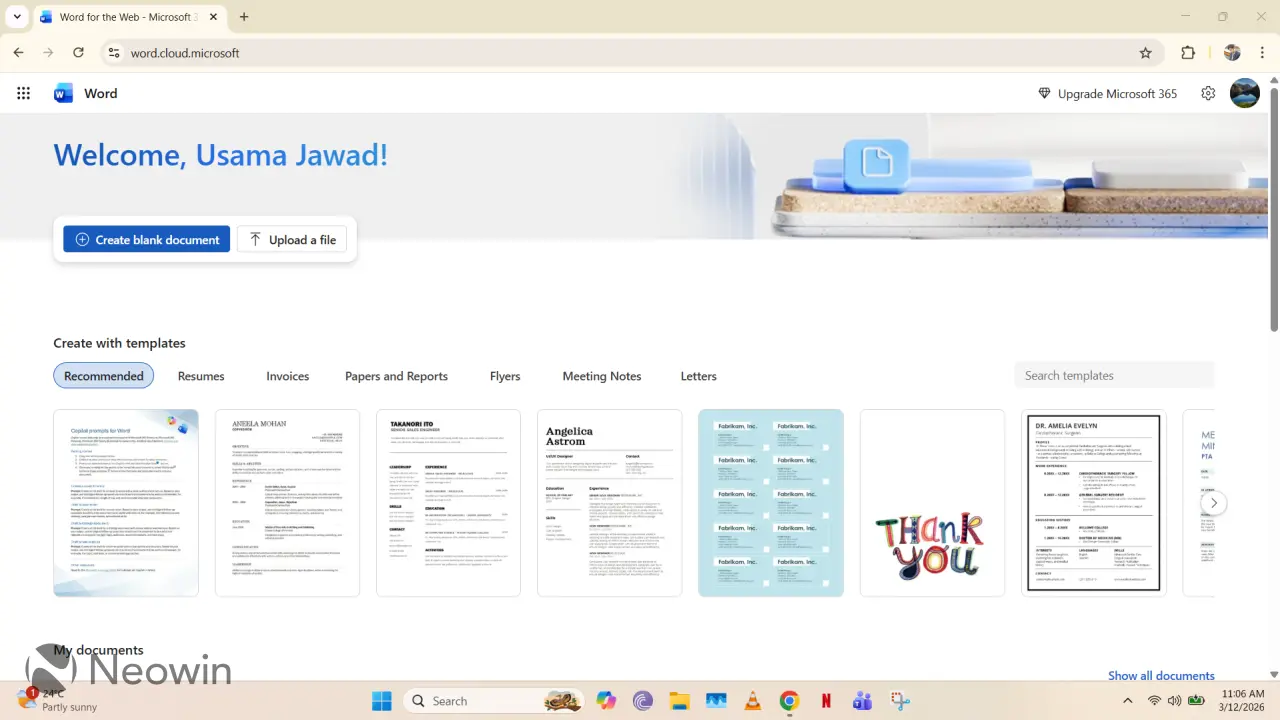Open the Wi-Fi network tray icon
Image resolution: width=1280 pixels, height=720 pixels.
click(x=1155, y=701)
